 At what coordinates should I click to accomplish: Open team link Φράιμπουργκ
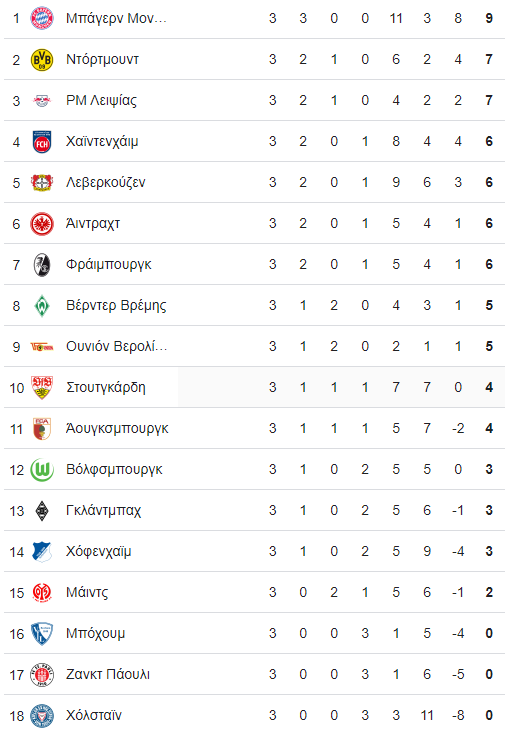(x=109, y=264)
